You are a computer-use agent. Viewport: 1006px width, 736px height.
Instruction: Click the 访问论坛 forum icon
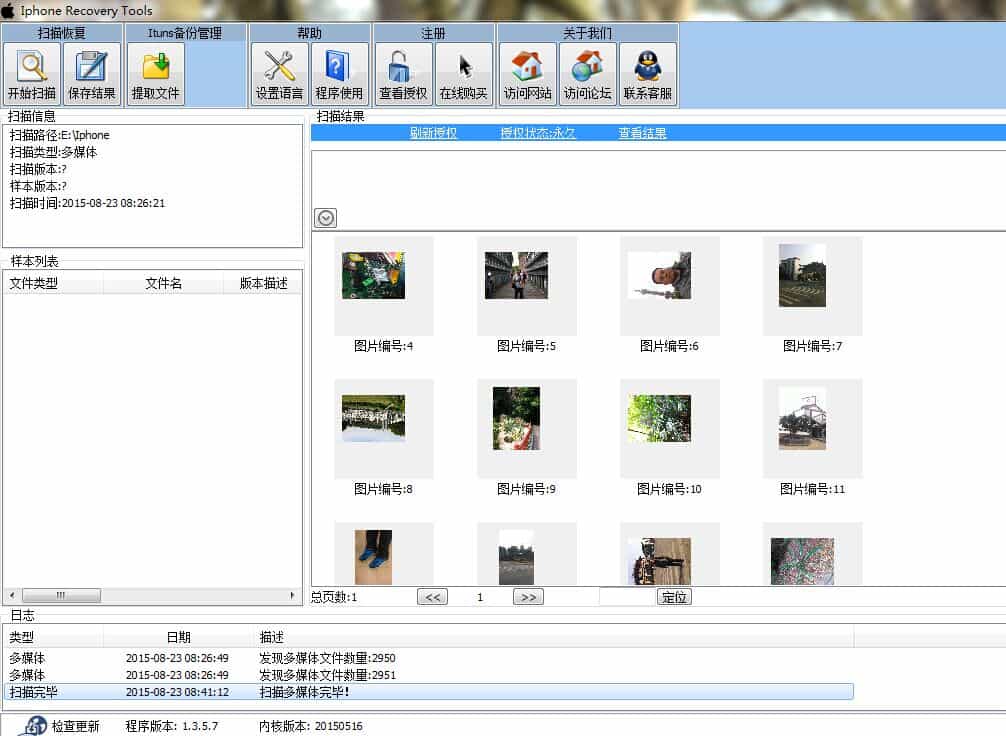pos(587,73)
